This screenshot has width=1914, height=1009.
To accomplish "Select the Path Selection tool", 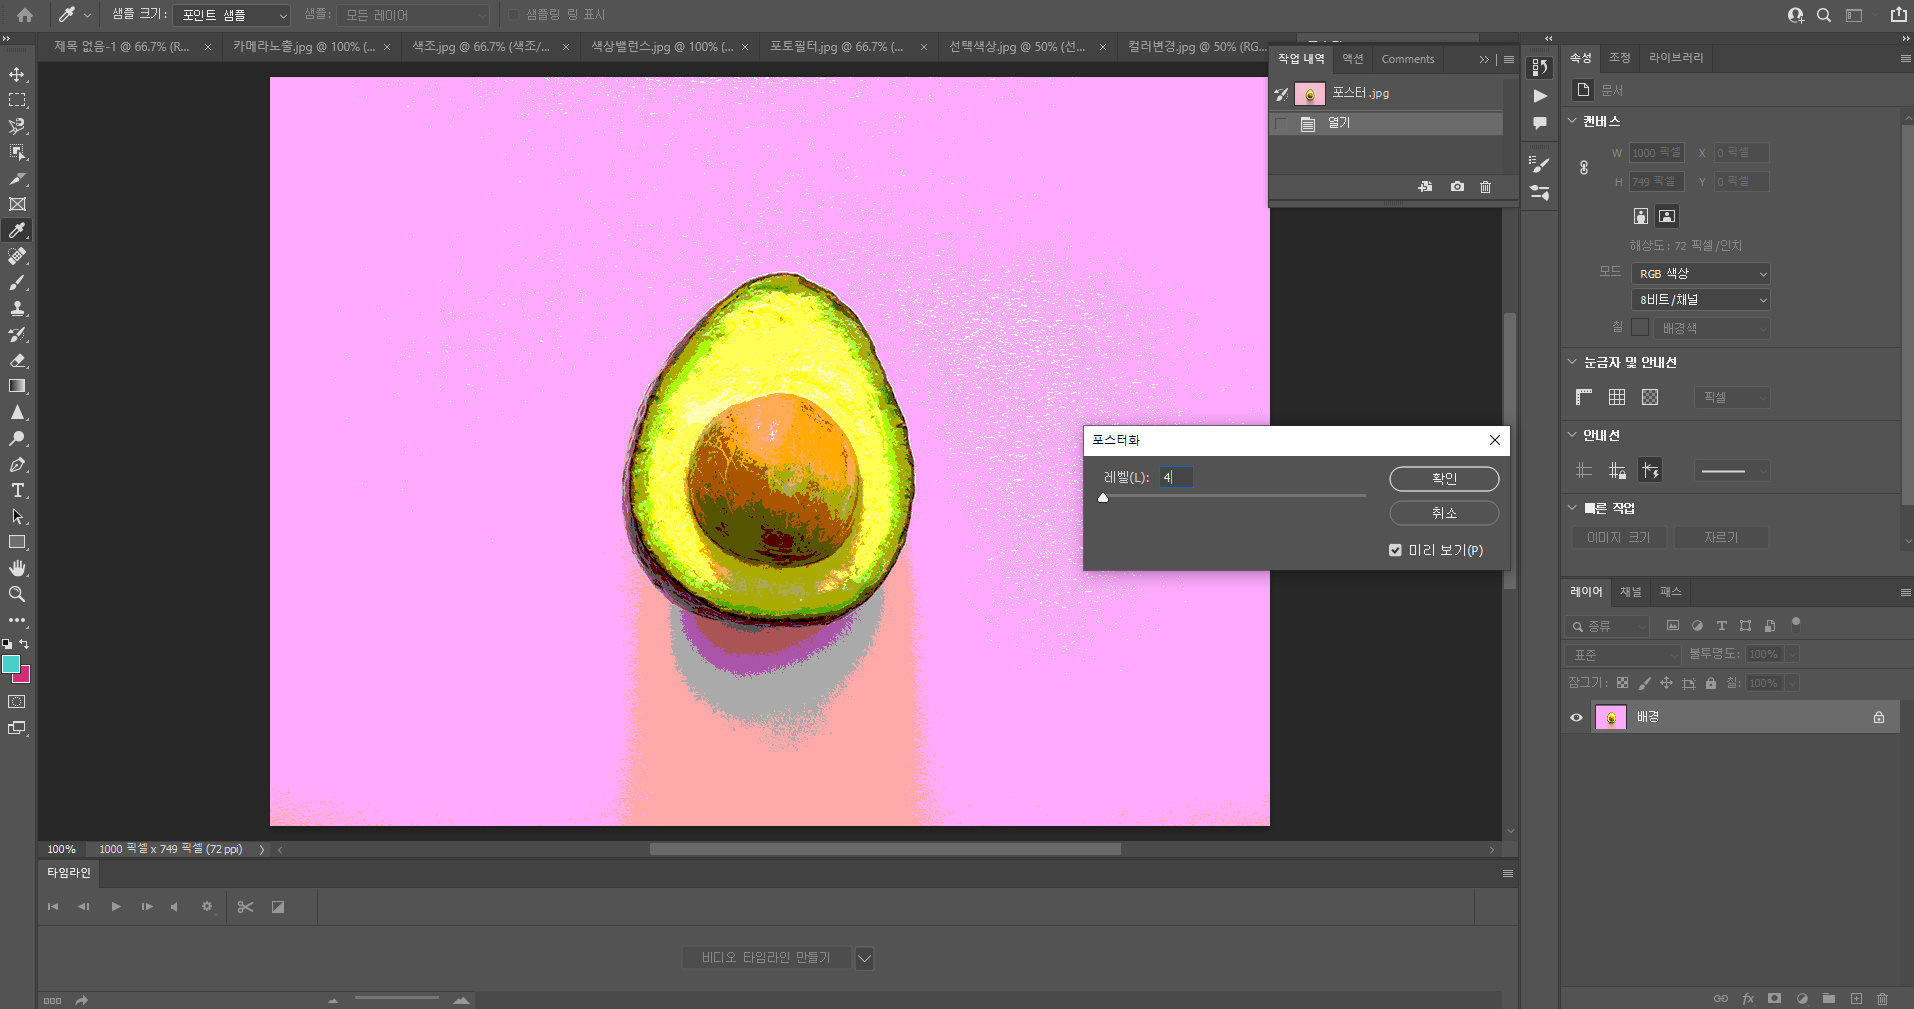I will [x=17, y=517].
